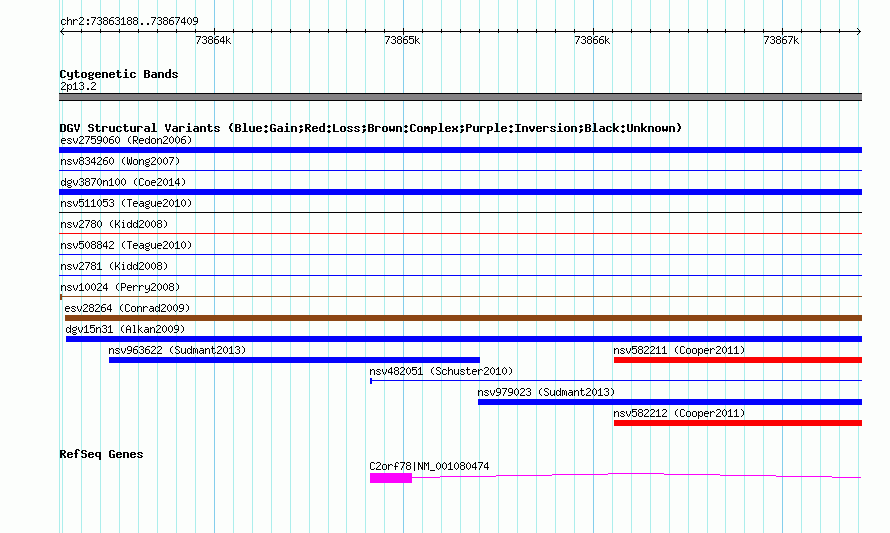Image resolution: width=890 pixels, height=533 pixels.
Task: Click the blue nsv963622 gain bar
Action: click(x=294, y=360)
